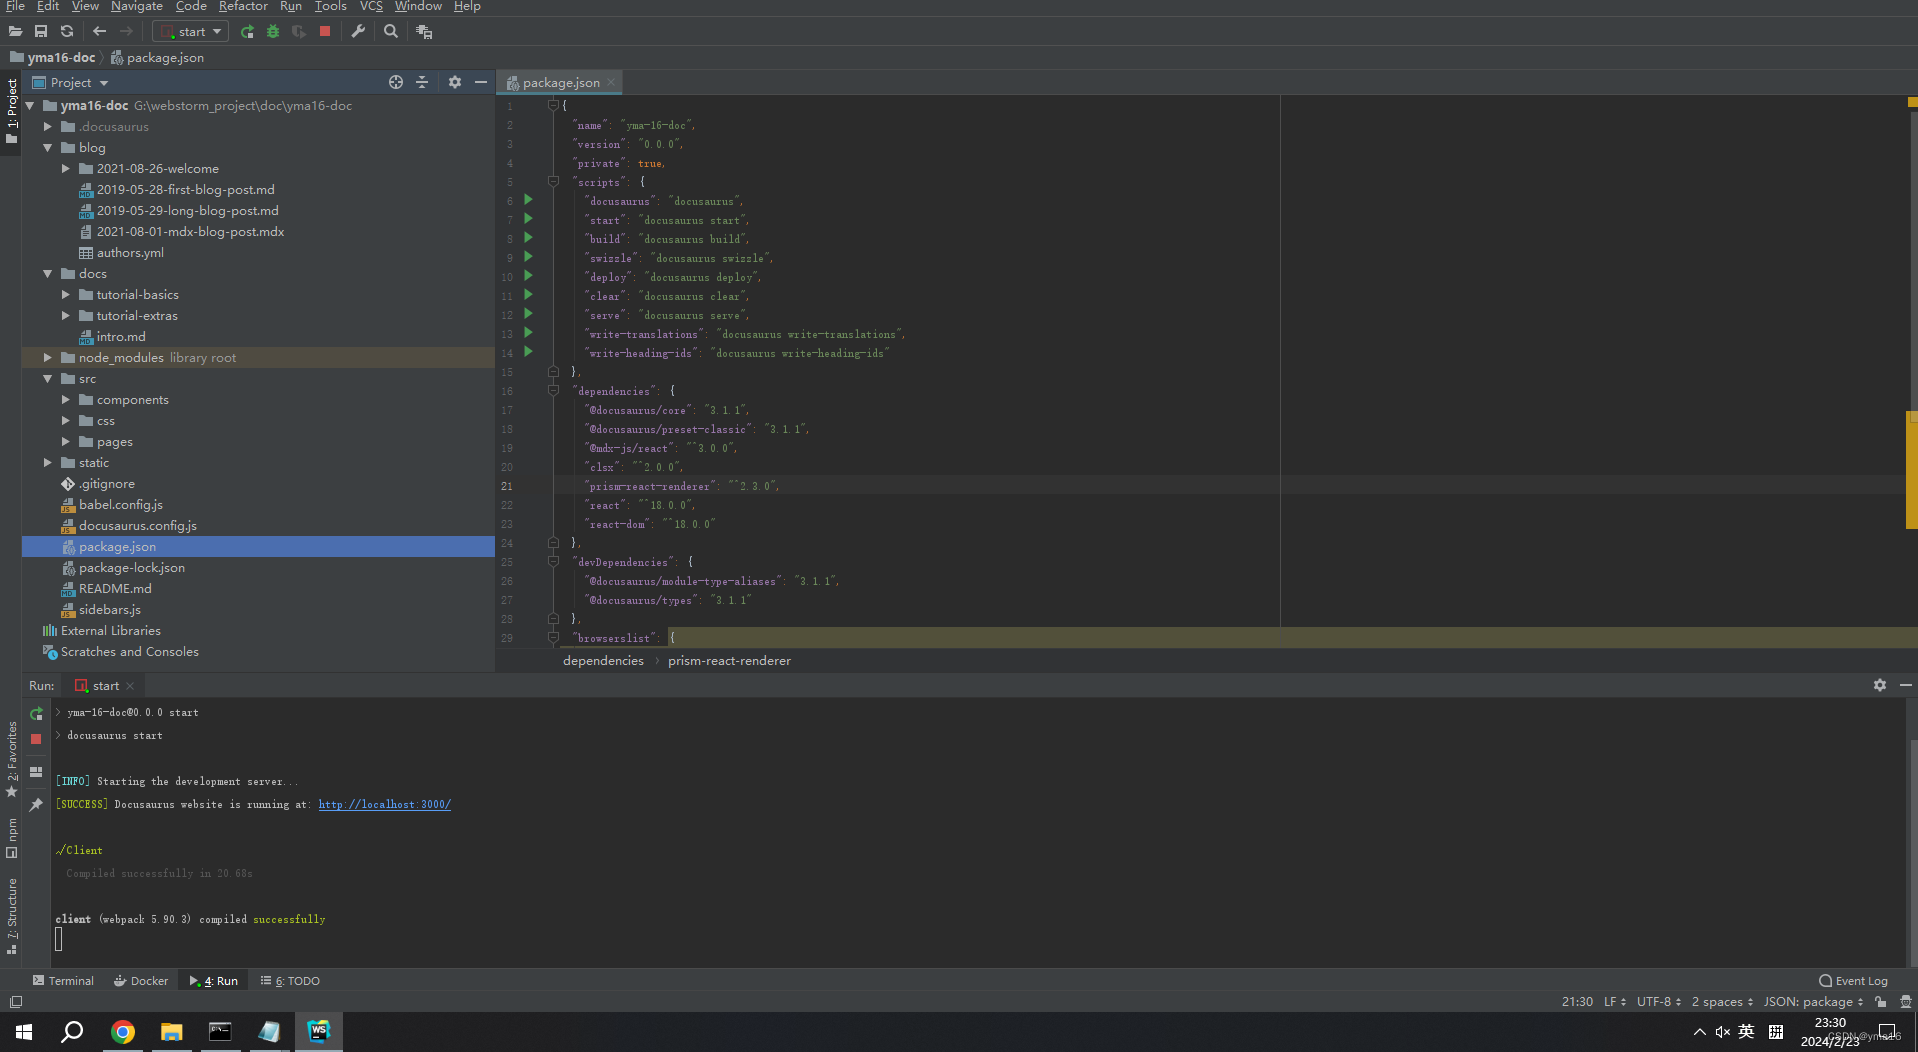Click the green Debug bug icon

[273, 32]
